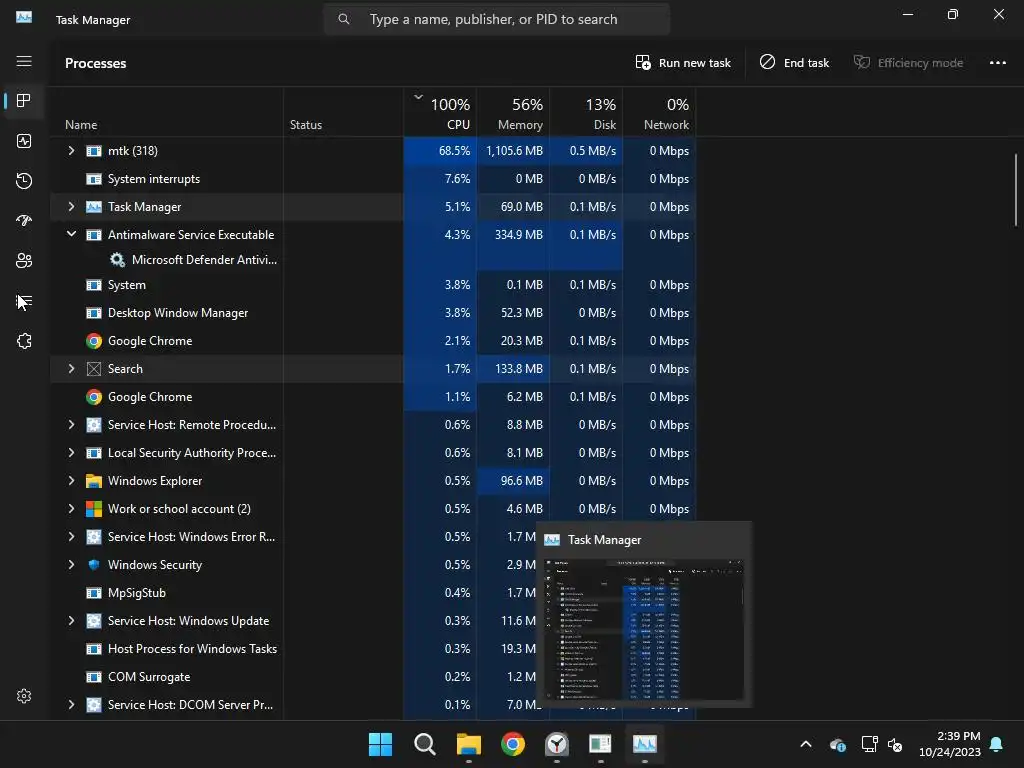Expand the Search process row
Image resolution: width=1024 pixels, height=768 pixels.
(71, 369)
